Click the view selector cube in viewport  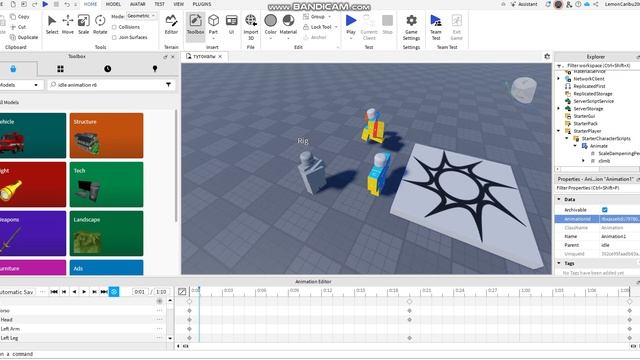point(523,90)
